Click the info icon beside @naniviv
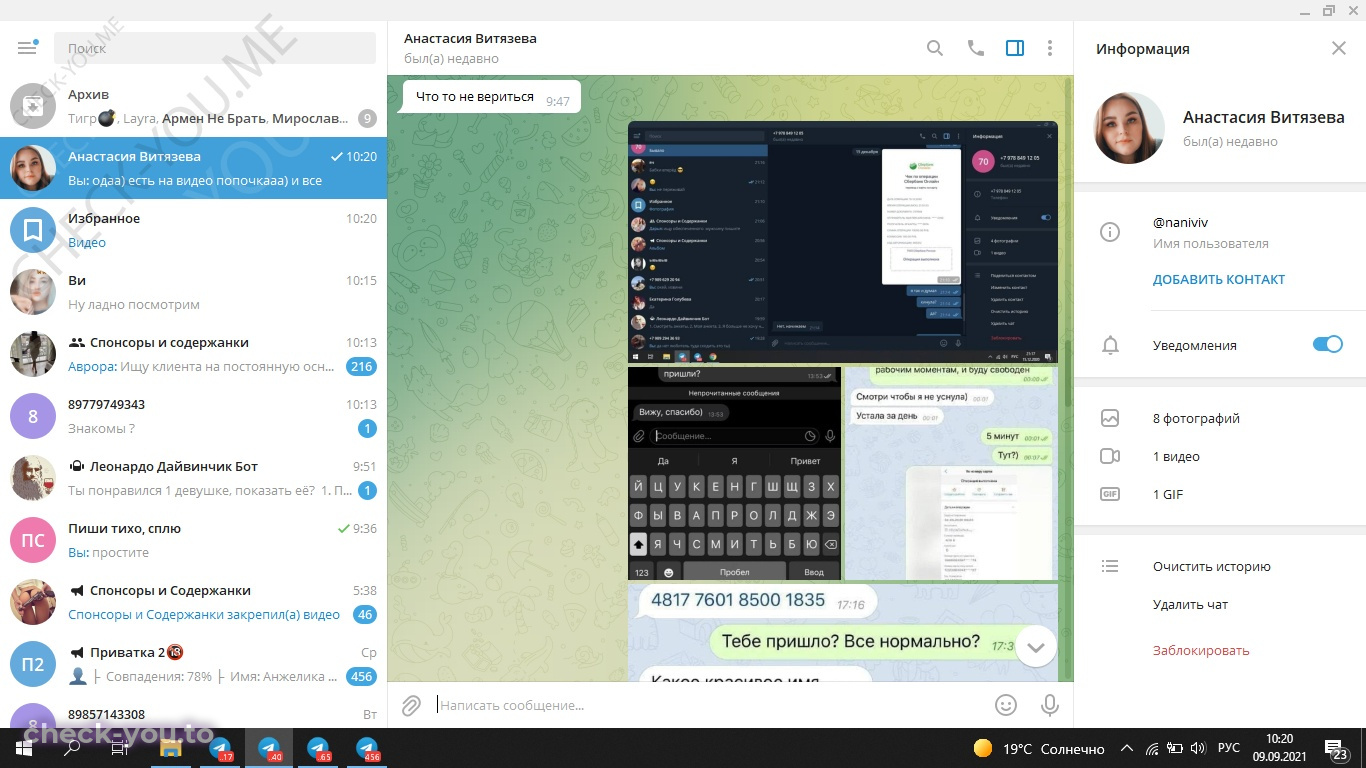The height and width of the screenshot is (768, 1366). click(x=1110, y=232)
